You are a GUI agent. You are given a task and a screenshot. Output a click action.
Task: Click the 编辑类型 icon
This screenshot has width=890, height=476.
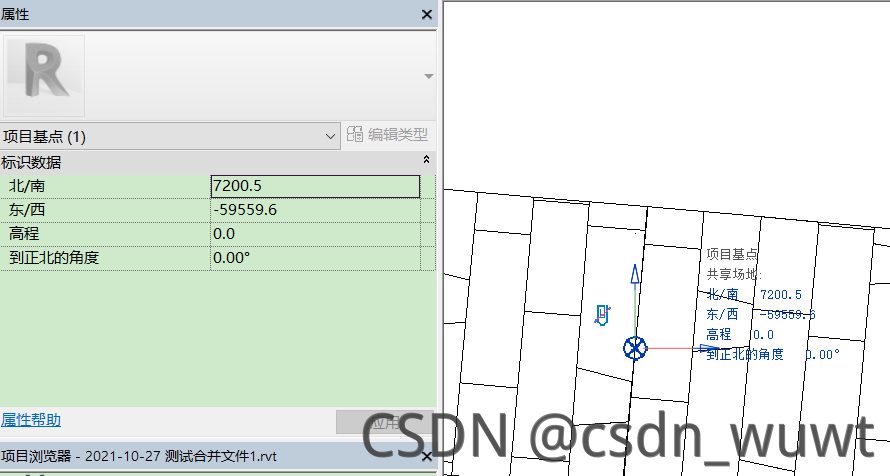pos(355,134)
